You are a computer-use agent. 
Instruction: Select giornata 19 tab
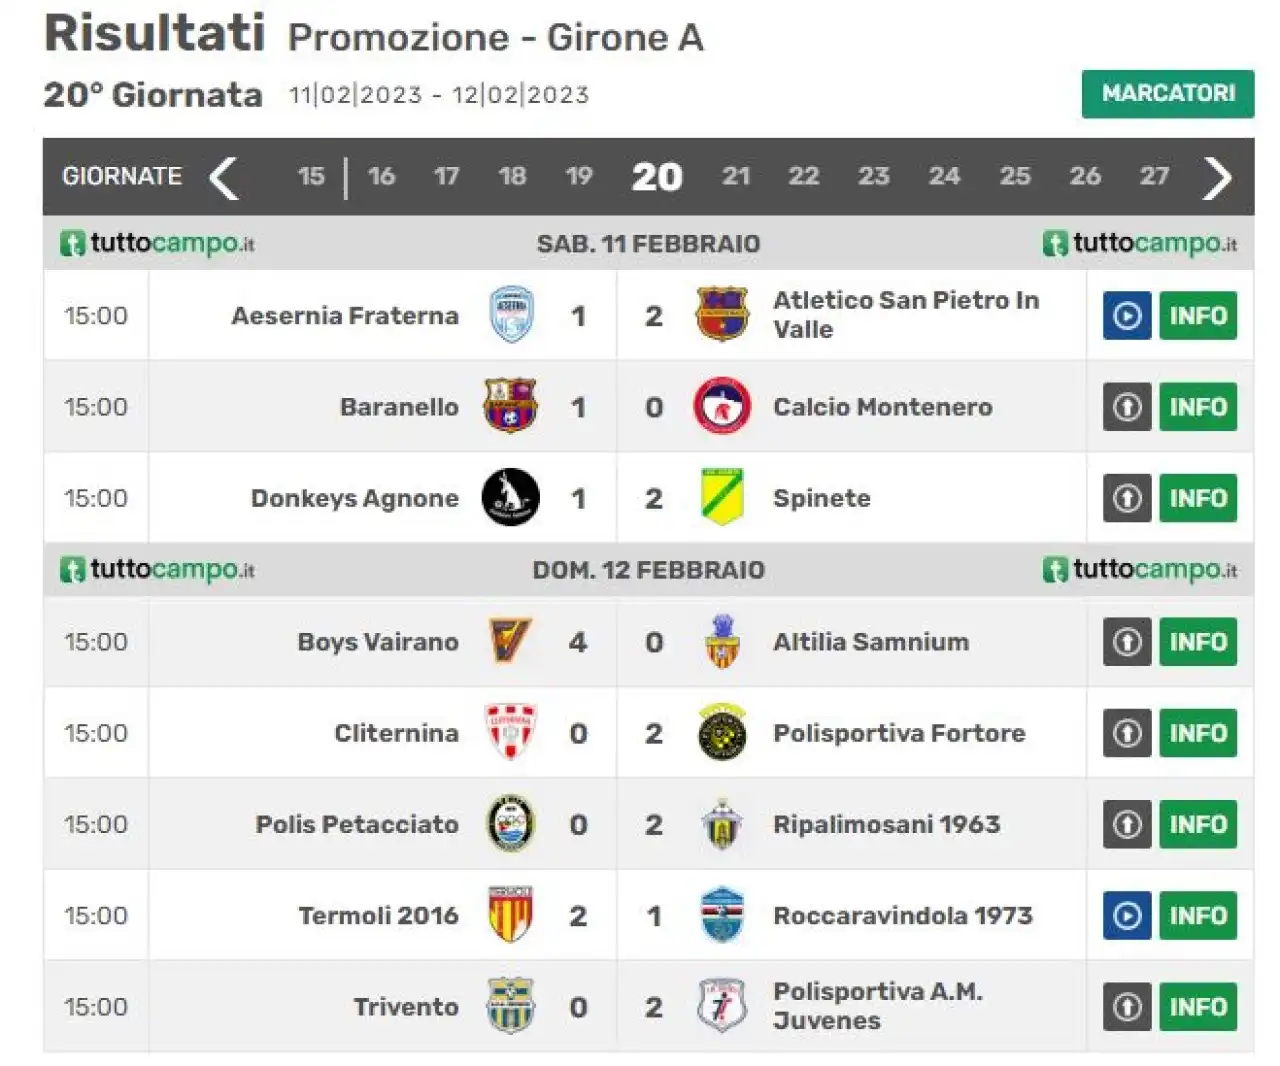click(579, 177)
